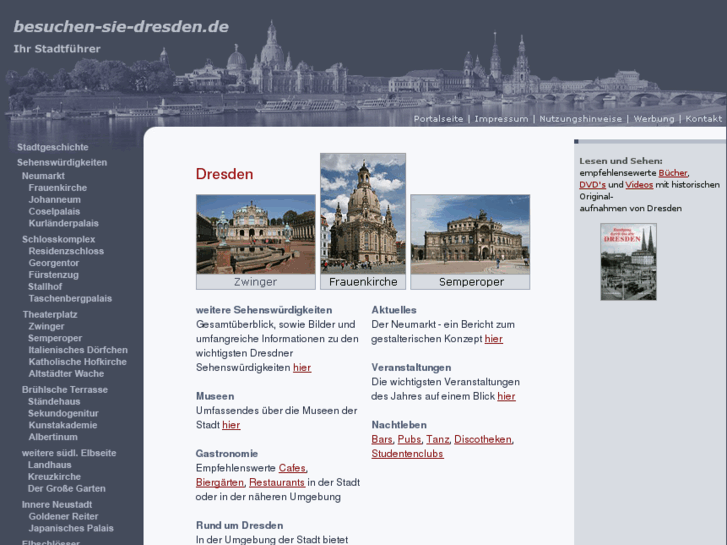The height and width of the screenshot is (545, 727).
Task: Select weitere südl. Elbseite in sidebar
Action: [x=69, y=453]
